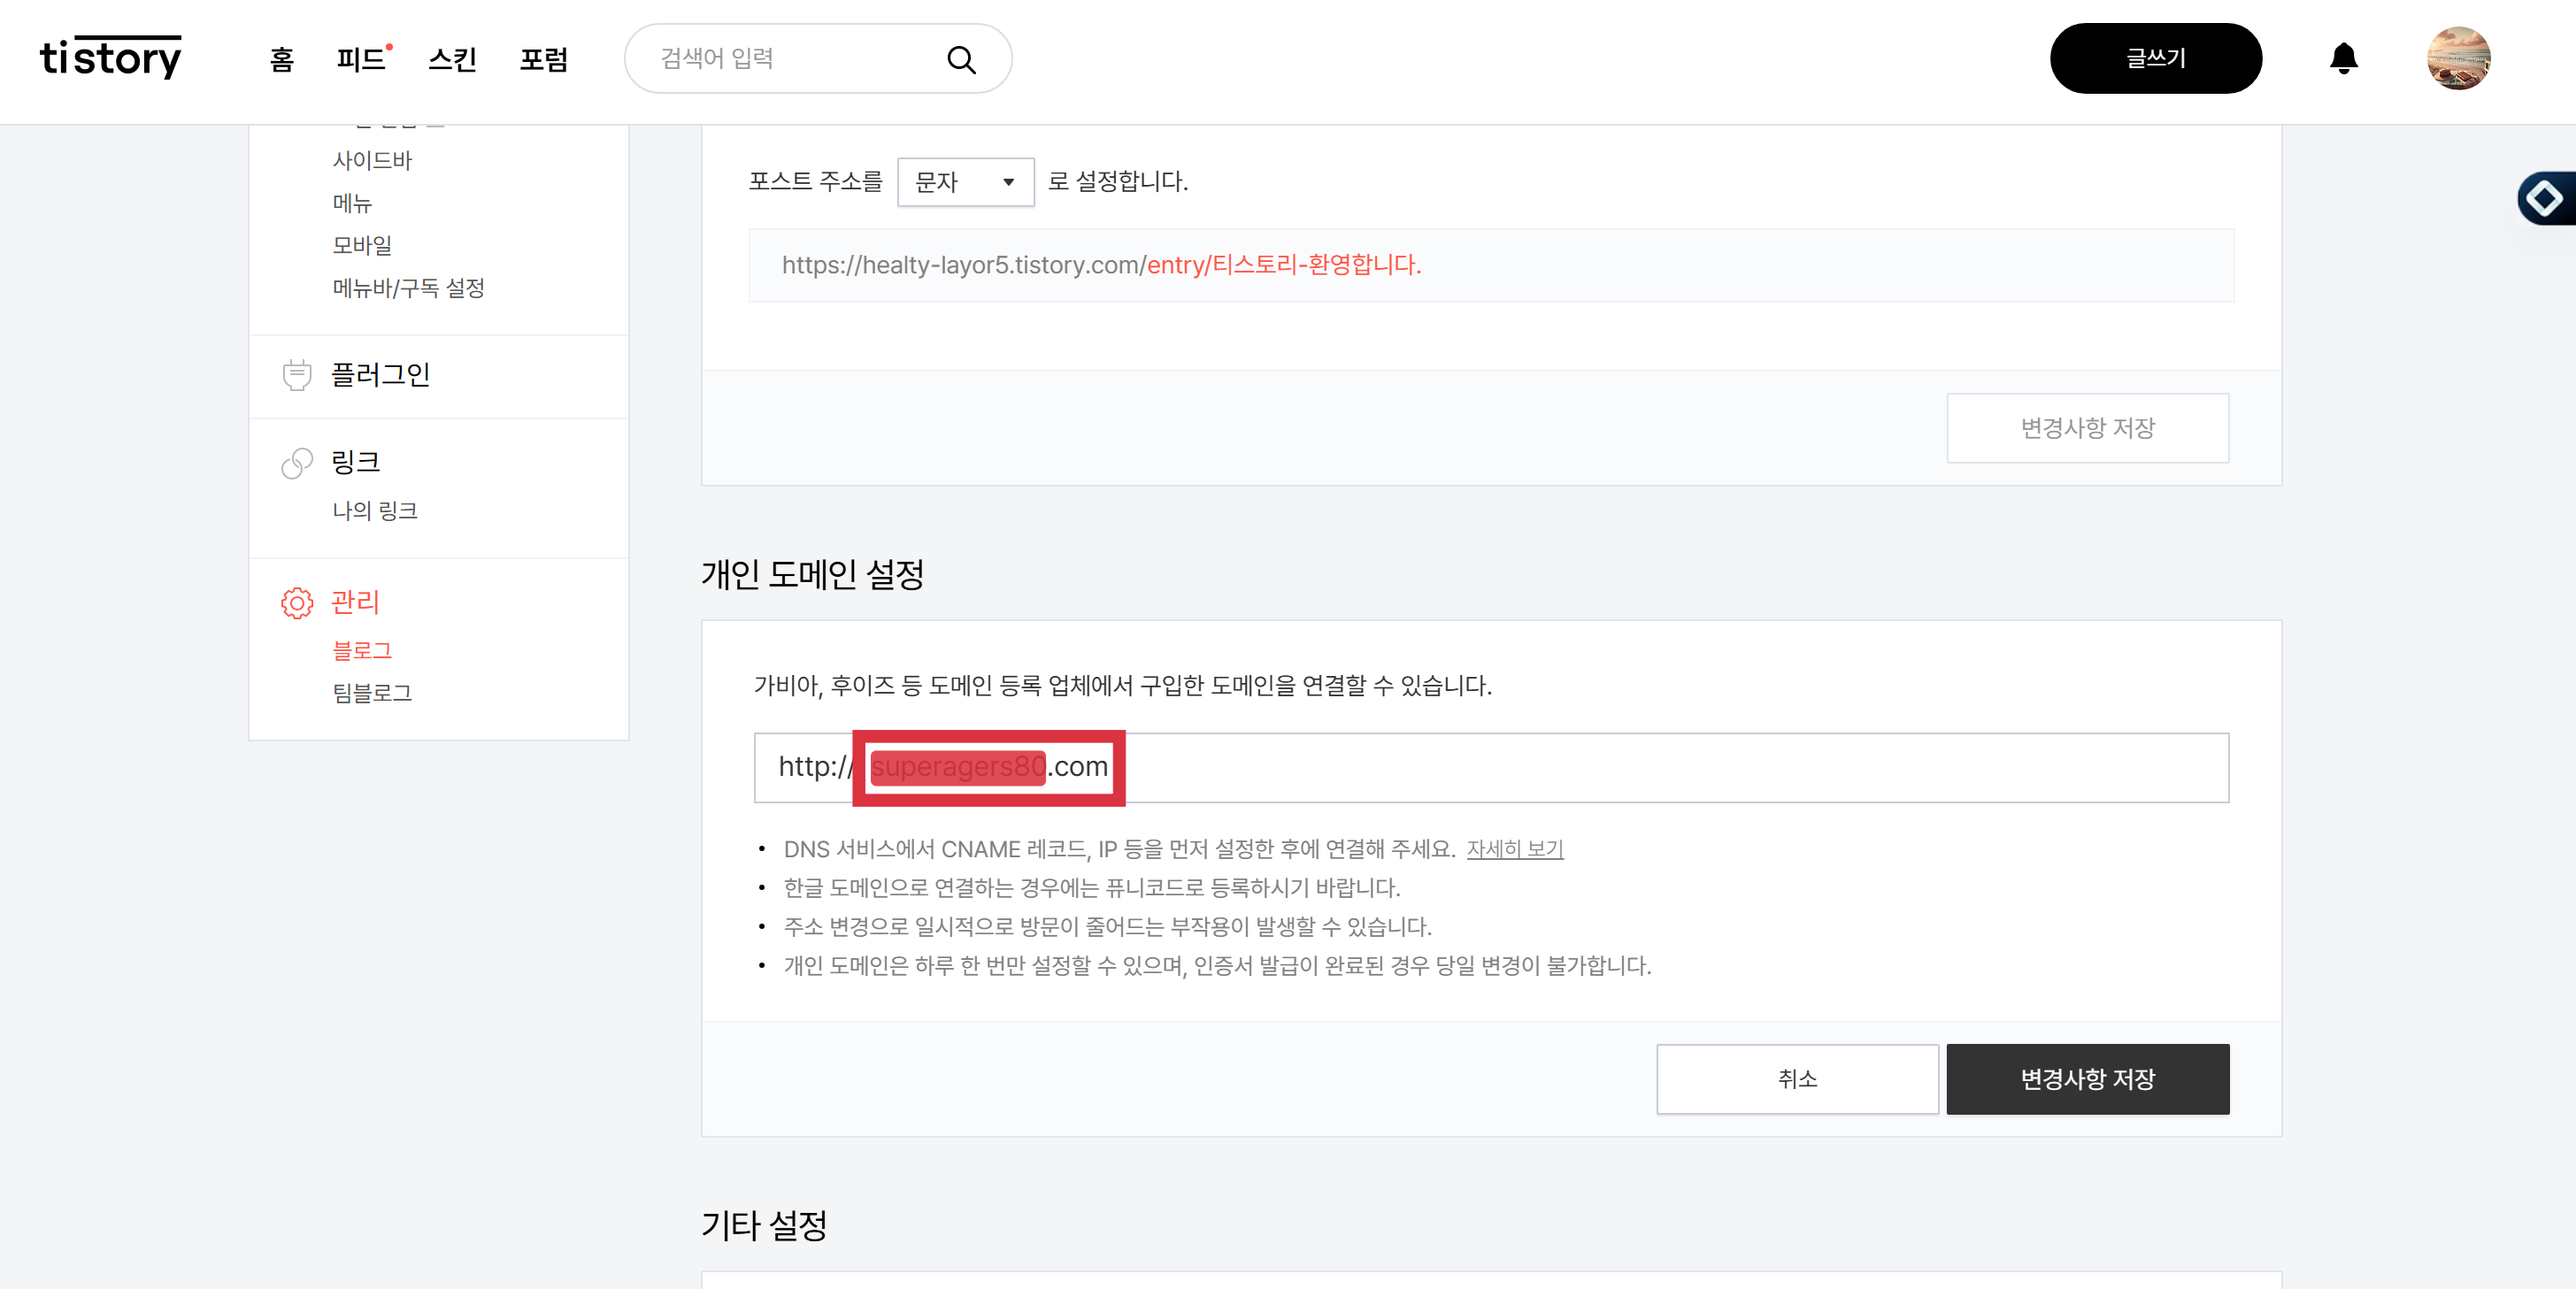Screen dimensions: 2576x1289
Task: Click the search magnifier icon
Action: pyautogui.click(x=960, y=60)
